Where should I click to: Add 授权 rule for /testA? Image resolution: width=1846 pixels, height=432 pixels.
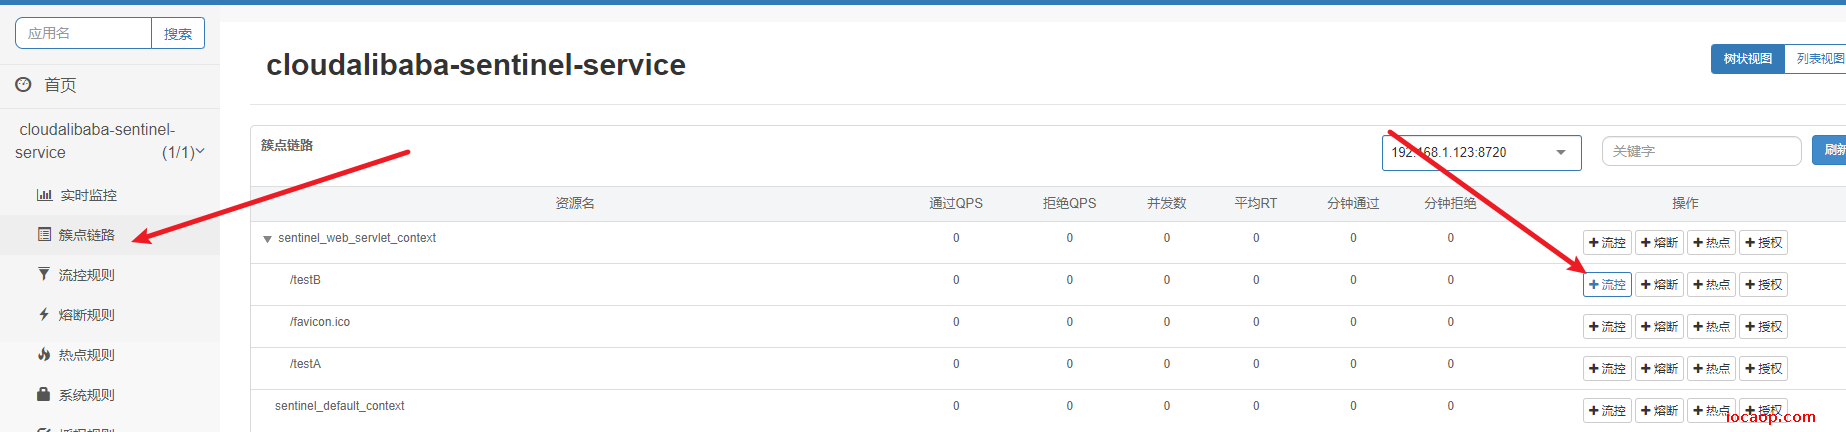point(1763,369)
